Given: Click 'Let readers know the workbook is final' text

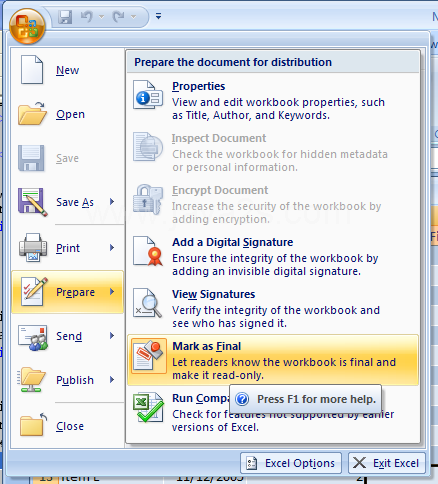Looking at the screenshot, I should pos(284,369).
